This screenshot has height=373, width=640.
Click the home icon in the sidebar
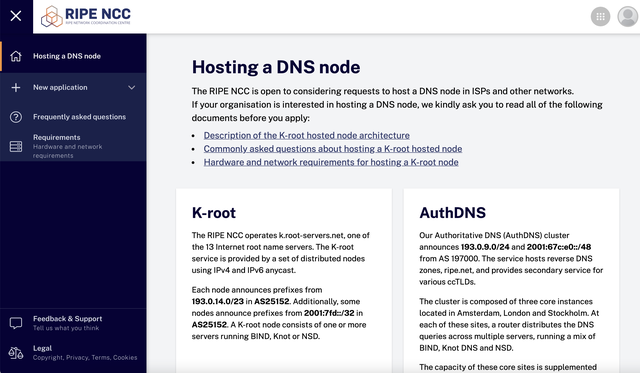point(16,56)
